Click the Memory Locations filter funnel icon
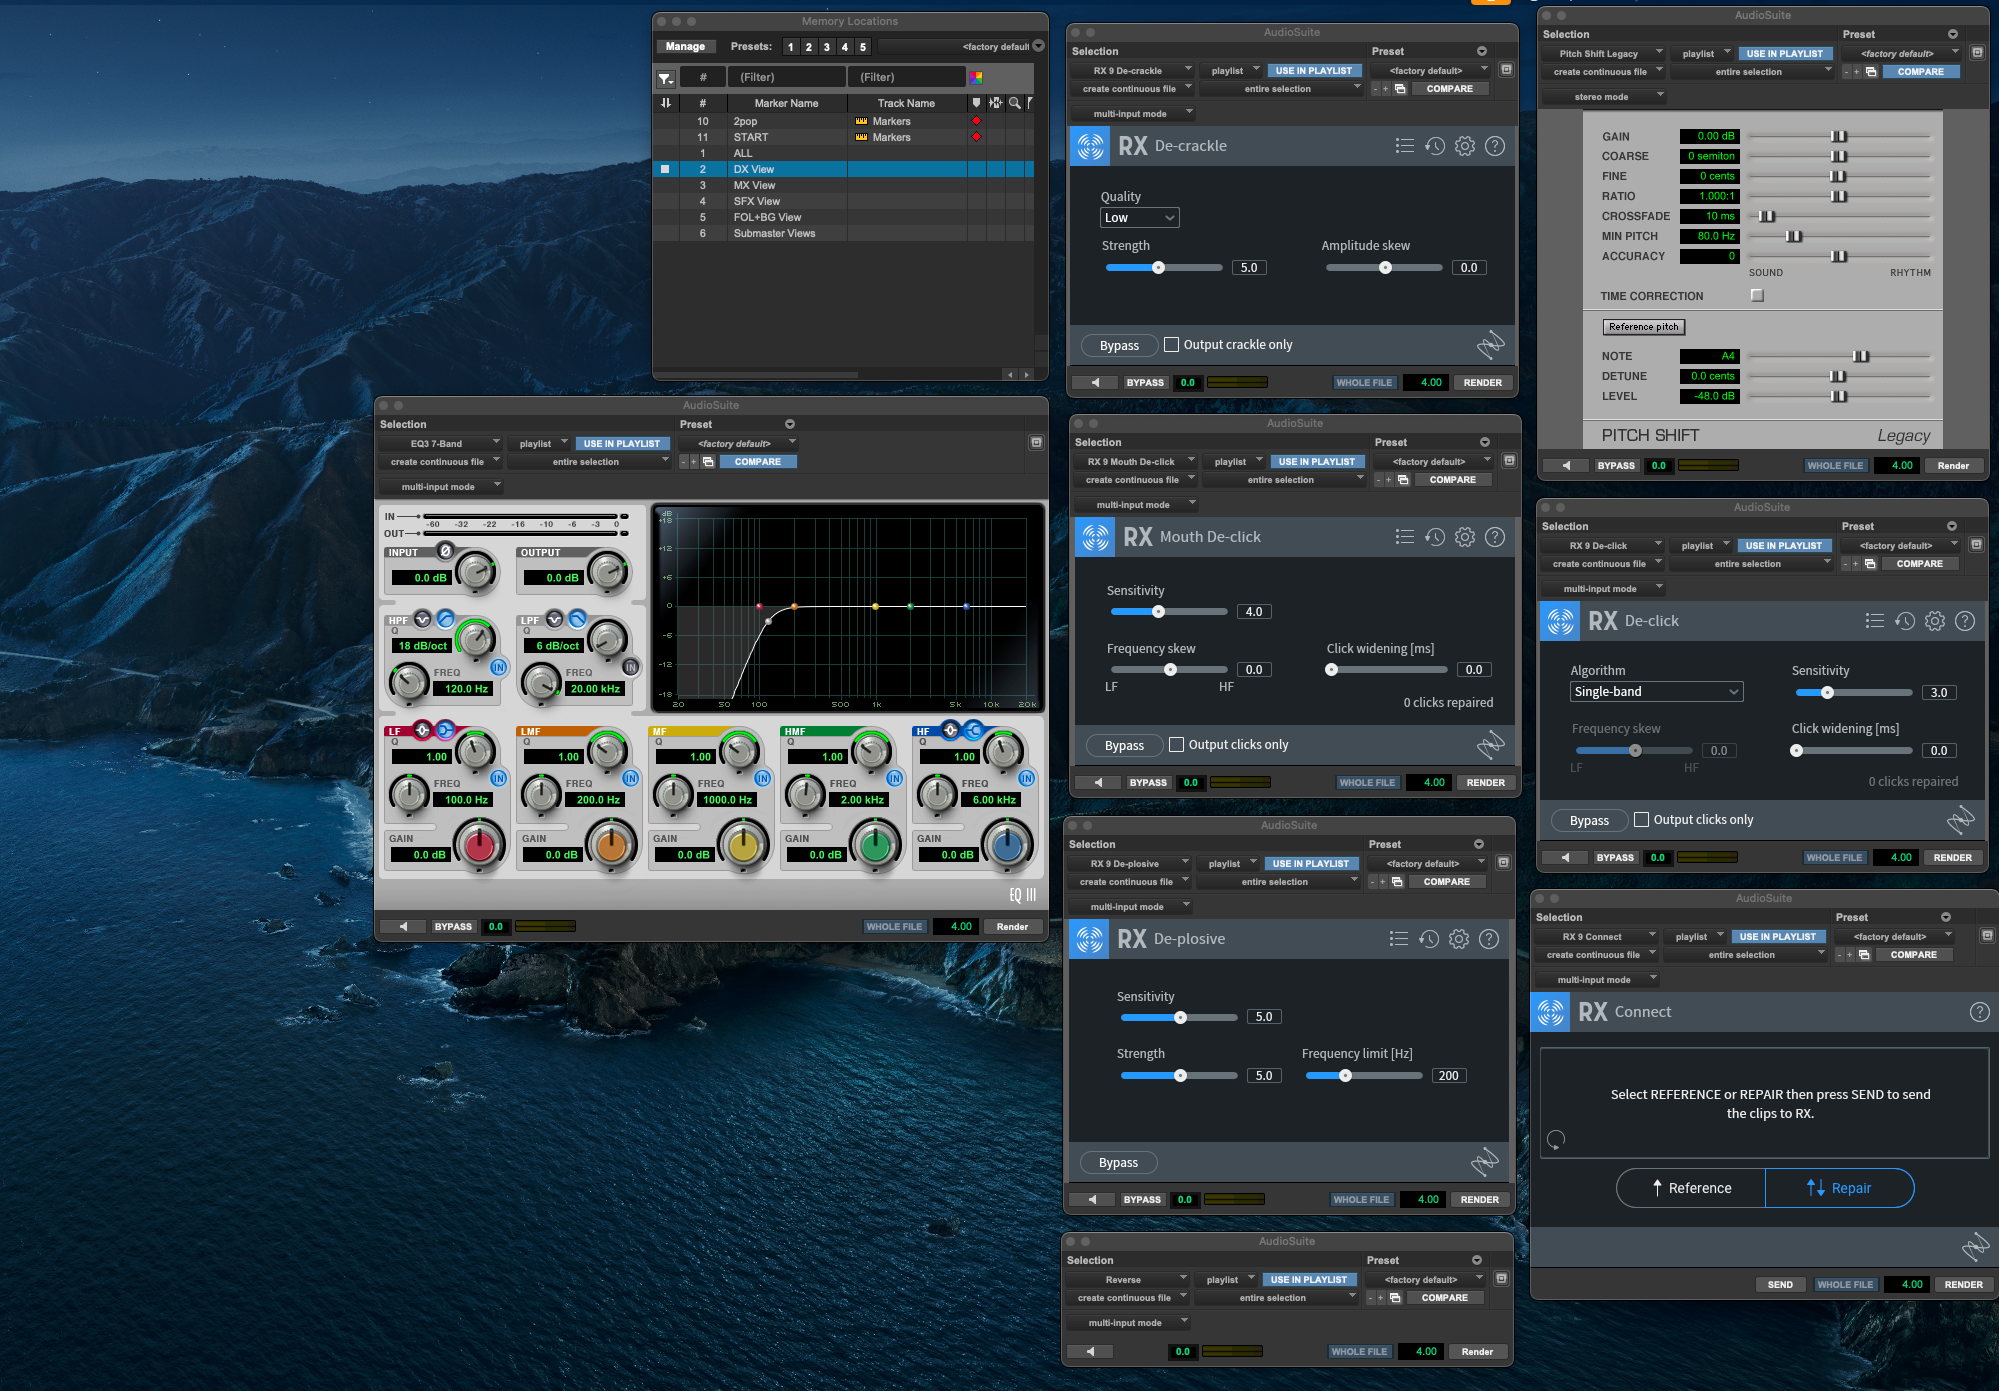This screenshot has height=1391, width=1999. tap(665, 78)
